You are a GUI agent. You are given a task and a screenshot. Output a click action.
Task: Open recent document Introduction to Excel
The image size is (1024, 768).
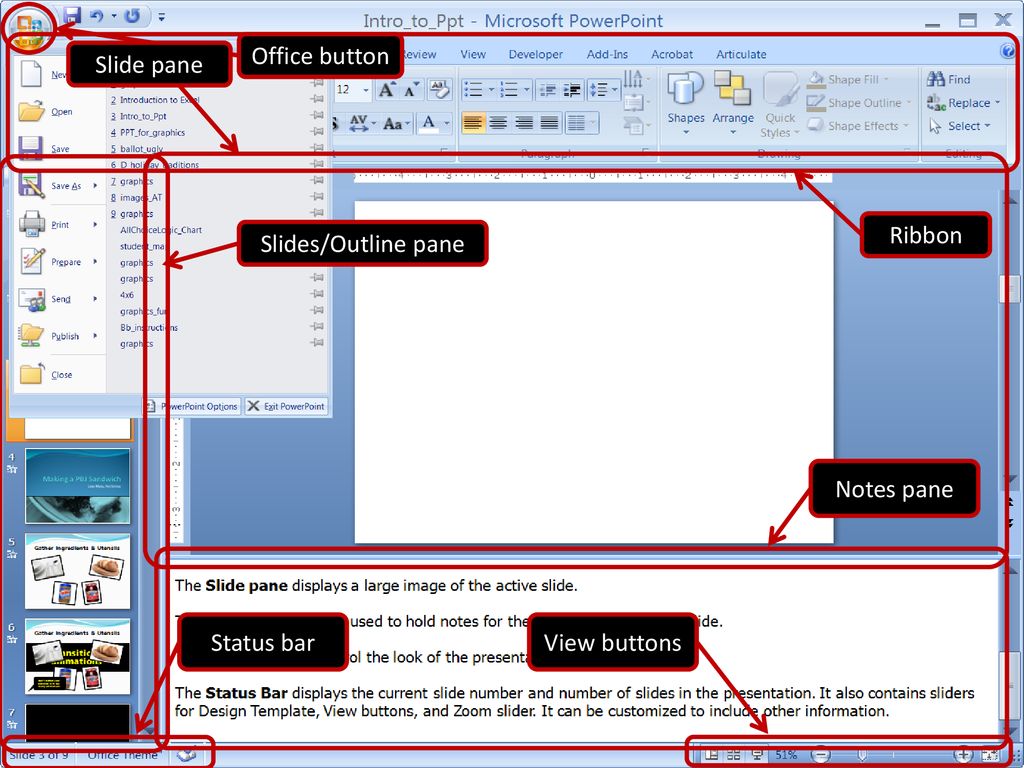pos(217,100)
